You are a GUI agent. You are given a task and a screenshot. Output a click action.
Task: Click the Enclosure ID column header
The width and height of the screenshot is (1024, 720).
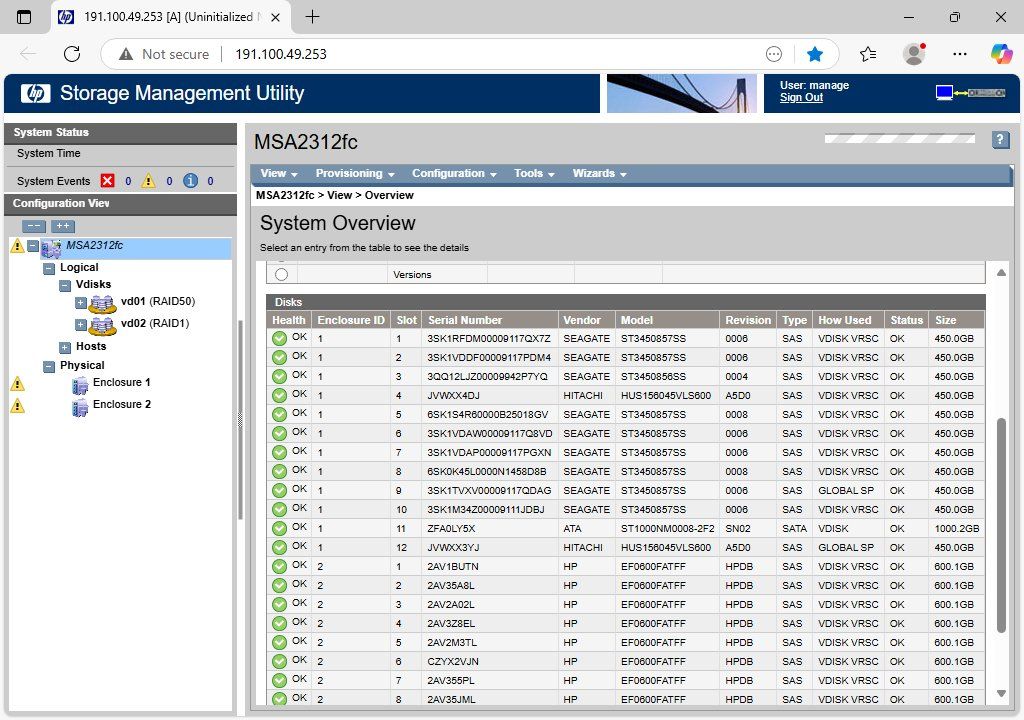coord(351,320)
